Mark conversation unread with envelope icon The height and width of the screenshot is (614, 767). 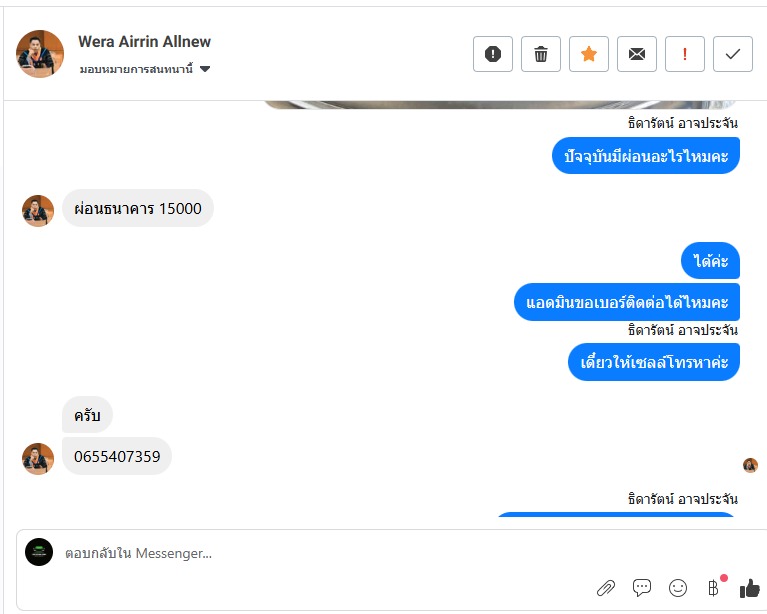[x=636, y=54]
